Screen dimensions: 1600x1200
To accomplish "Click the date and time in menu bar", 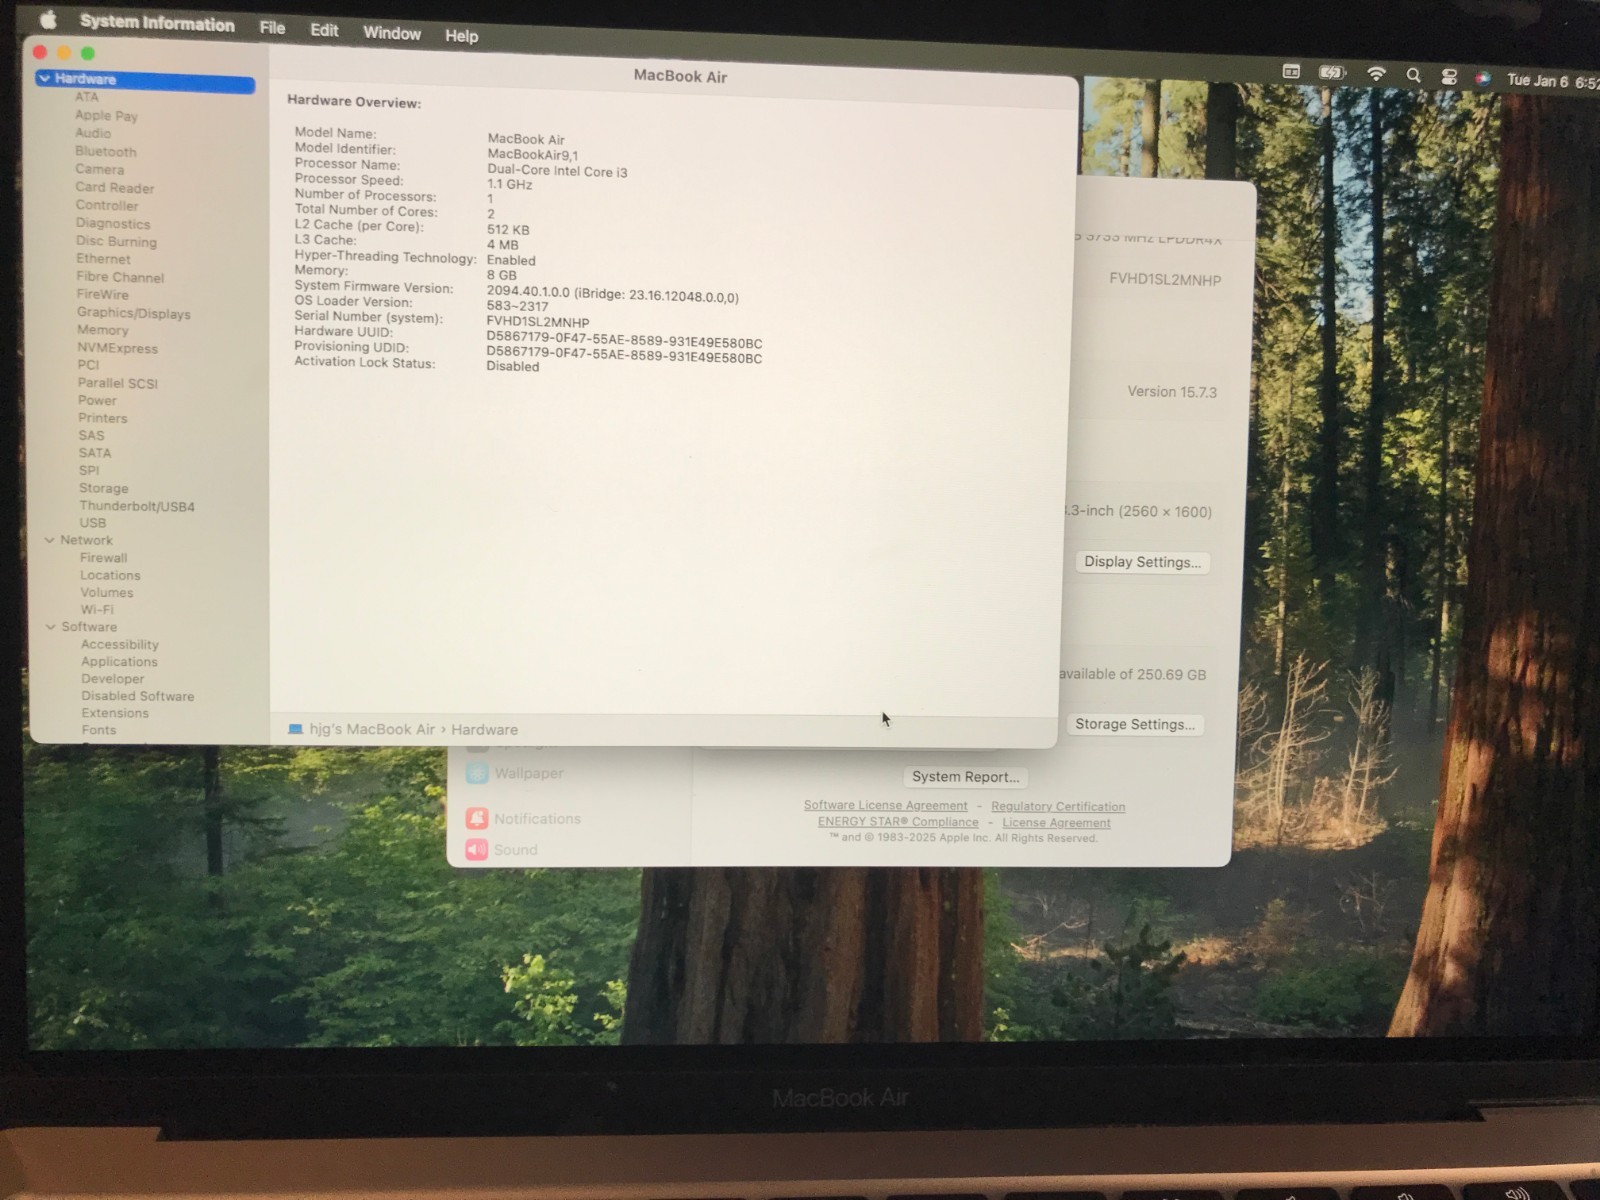I will 1553,81.
